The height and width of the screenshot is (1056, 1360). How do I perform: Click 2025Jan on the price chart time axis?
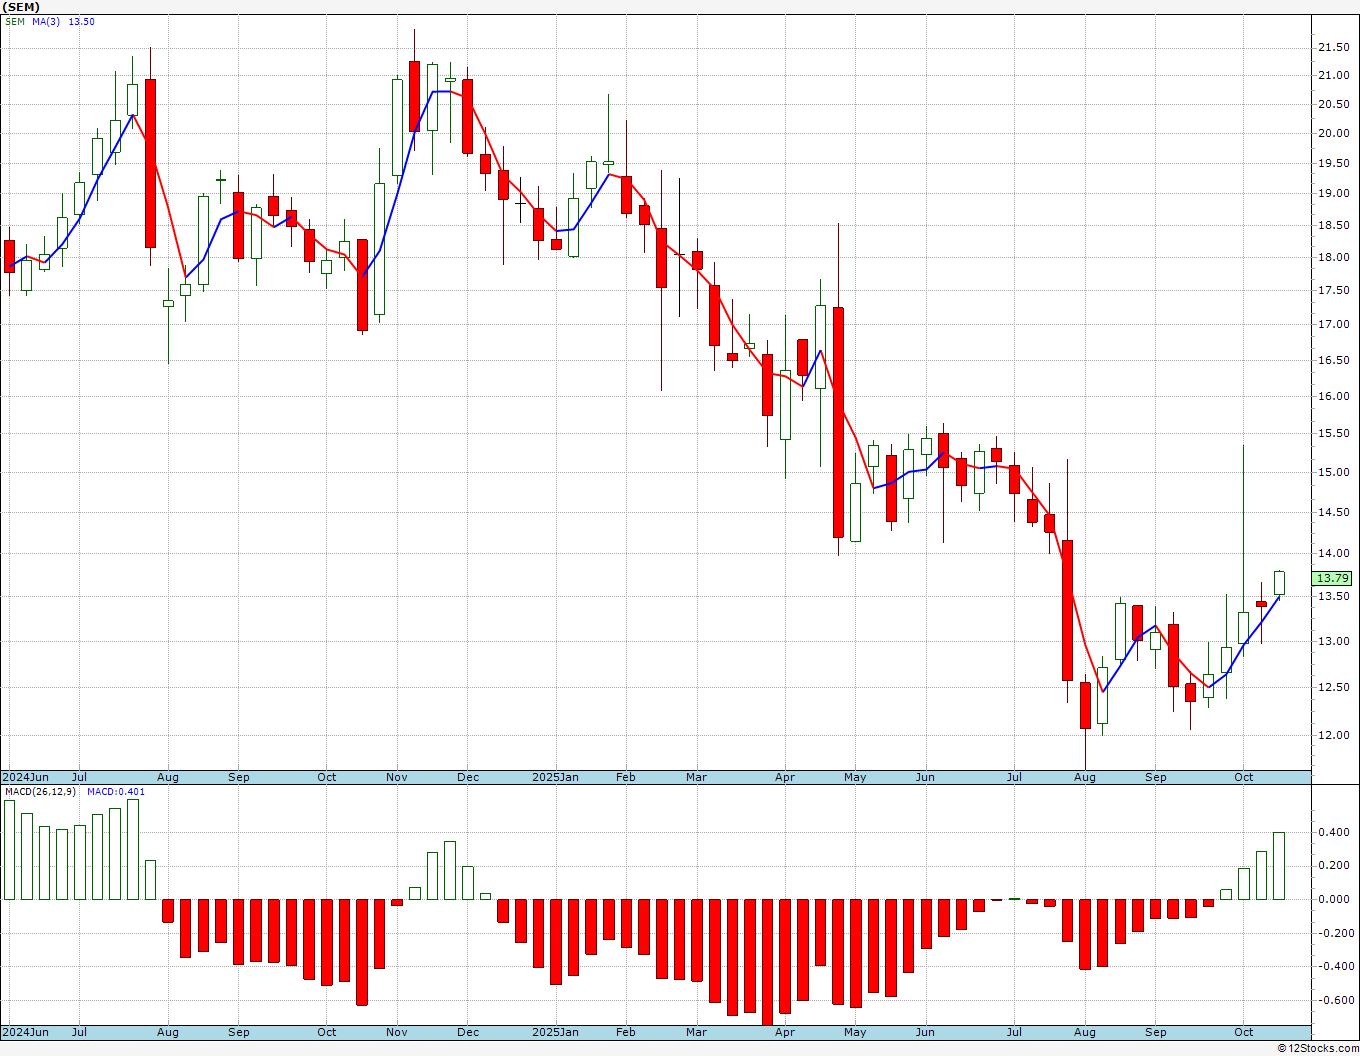pos(555,777)
